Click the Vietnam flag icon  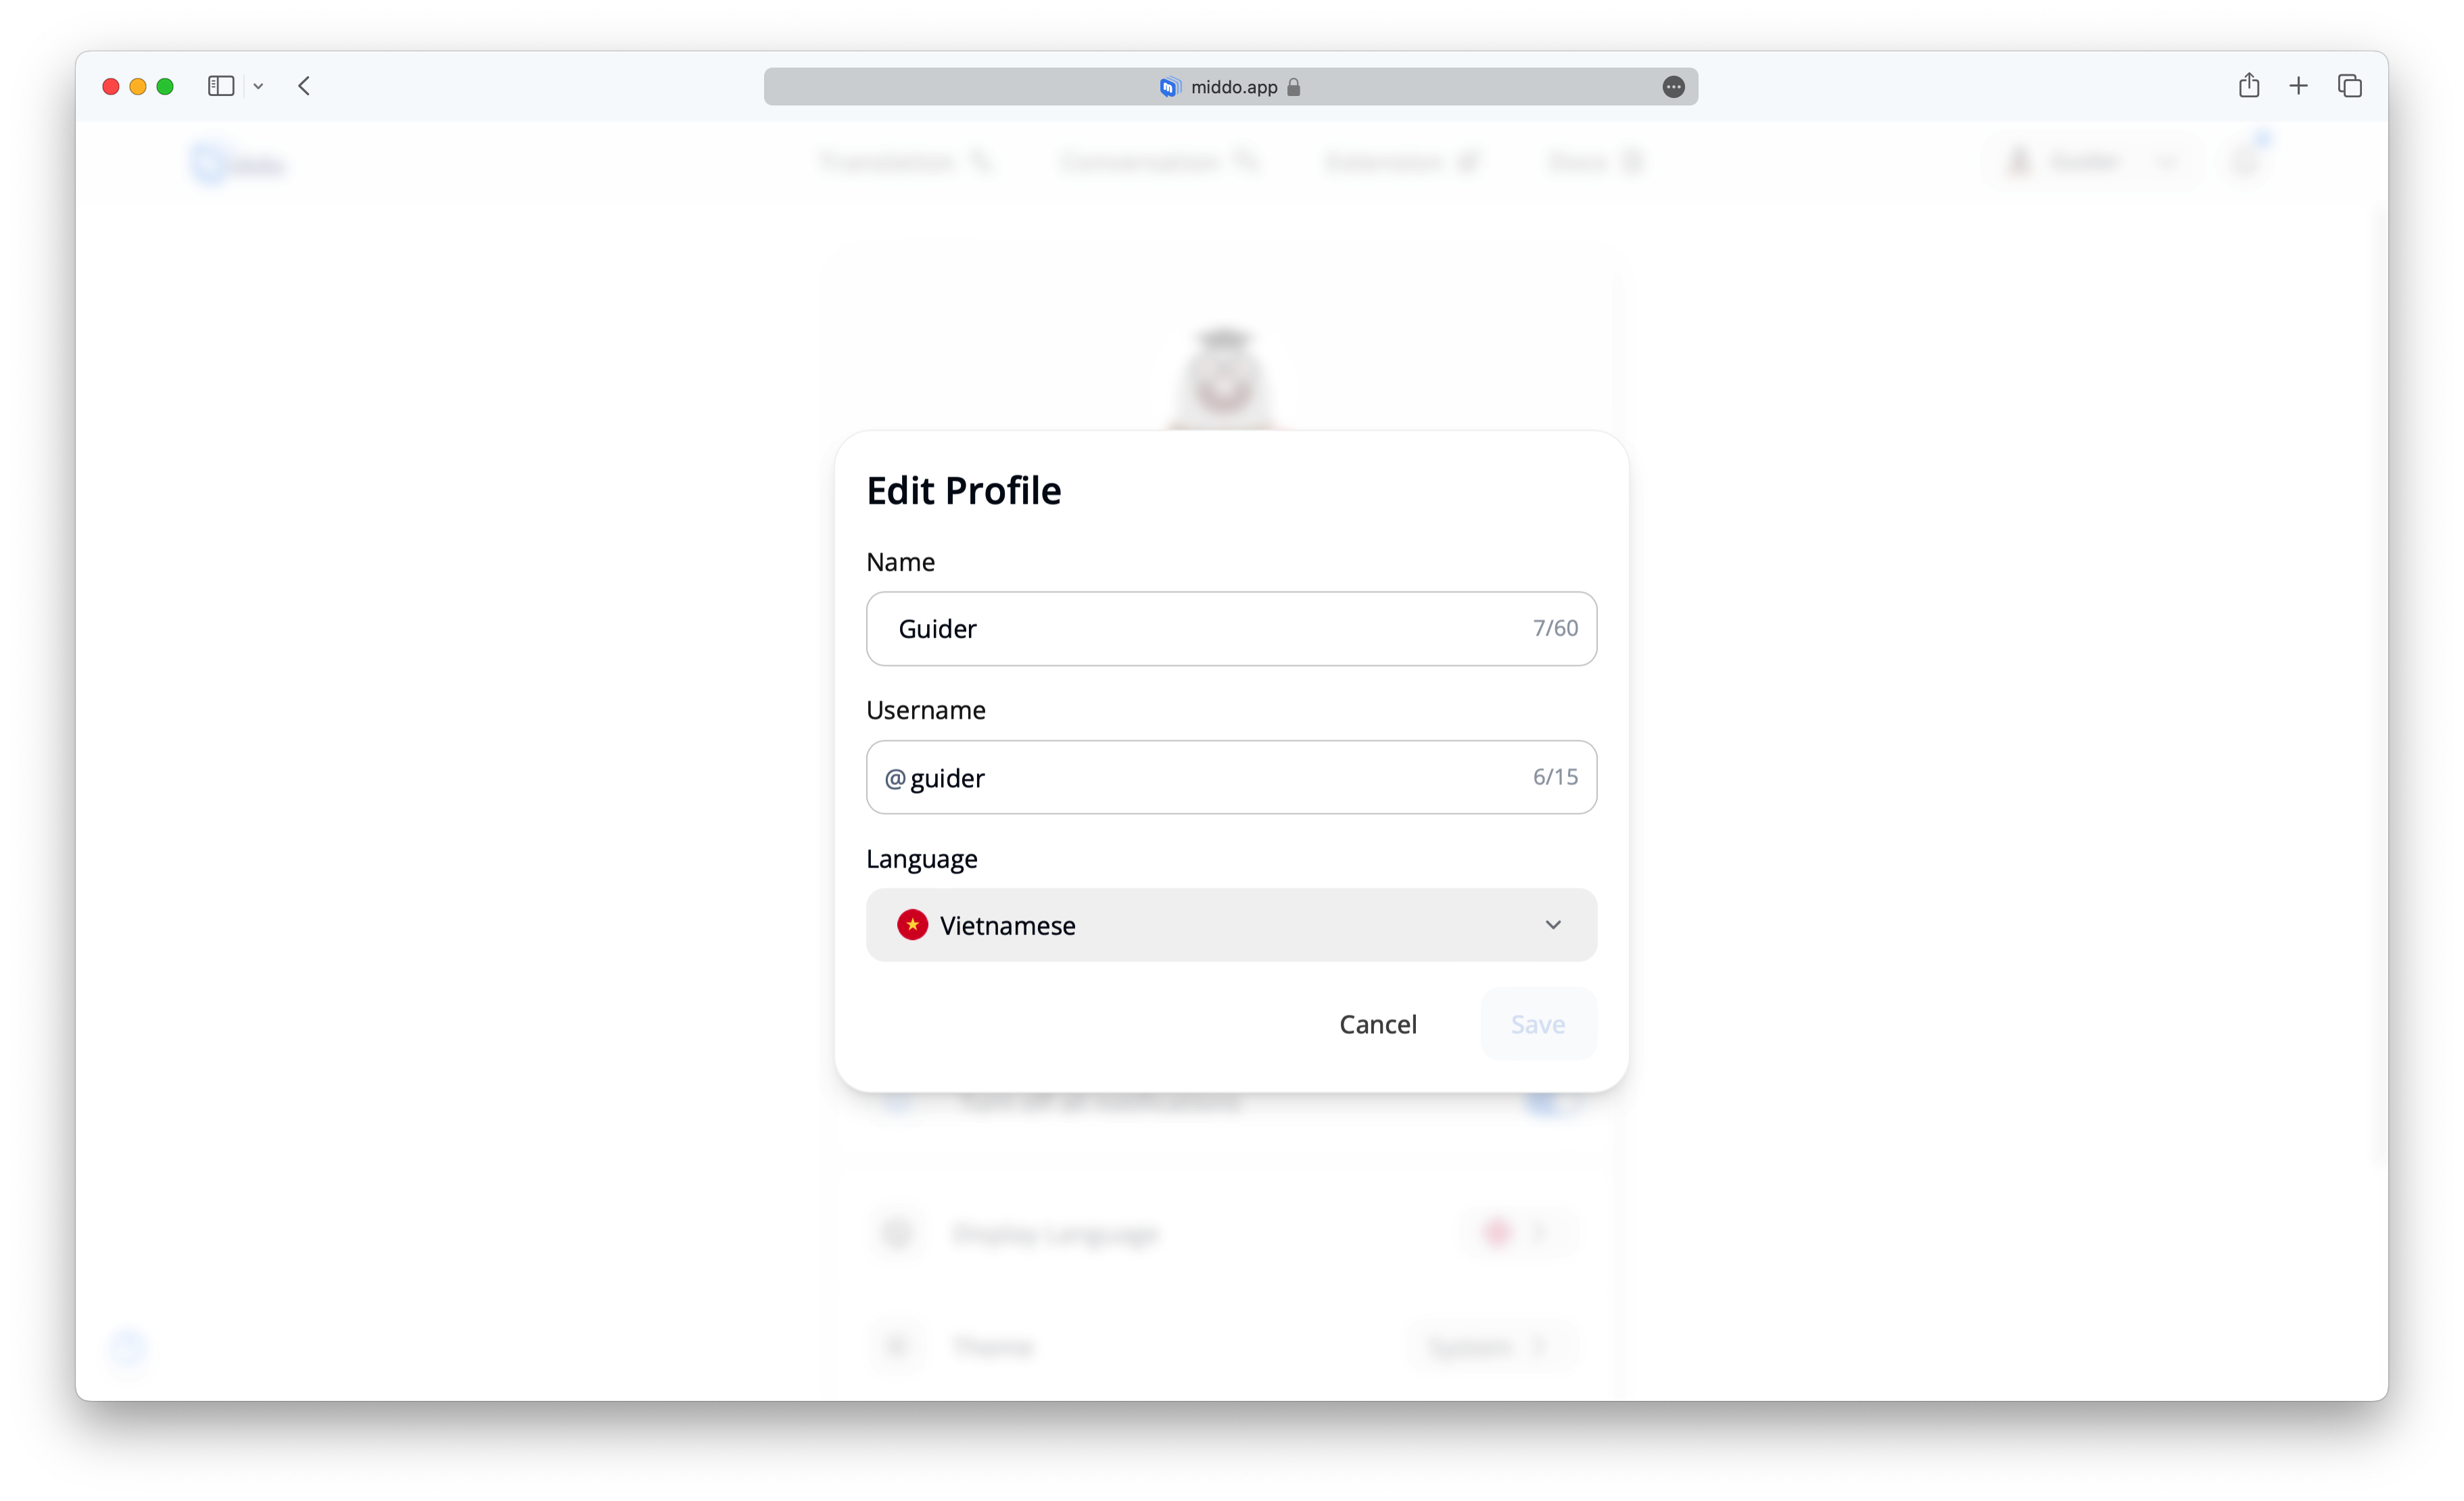pyautogui.click(x=912, y=925)
